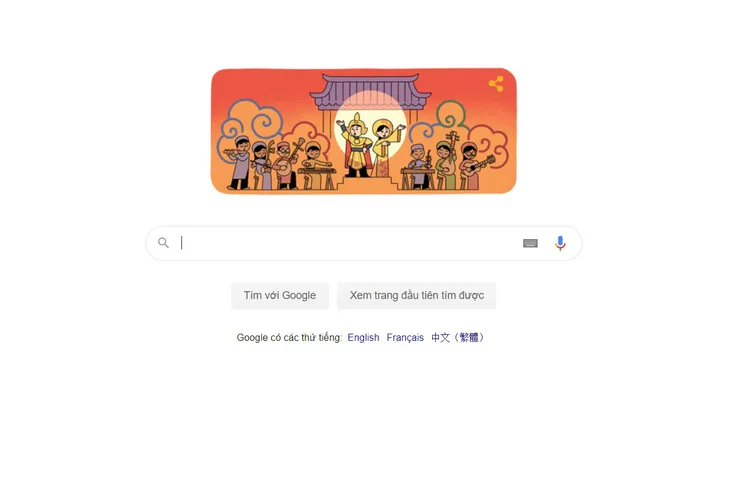Viewport: 740px width, 477px height.
Task: Start voice search with the microphone icon
Action: coord(560,243)
